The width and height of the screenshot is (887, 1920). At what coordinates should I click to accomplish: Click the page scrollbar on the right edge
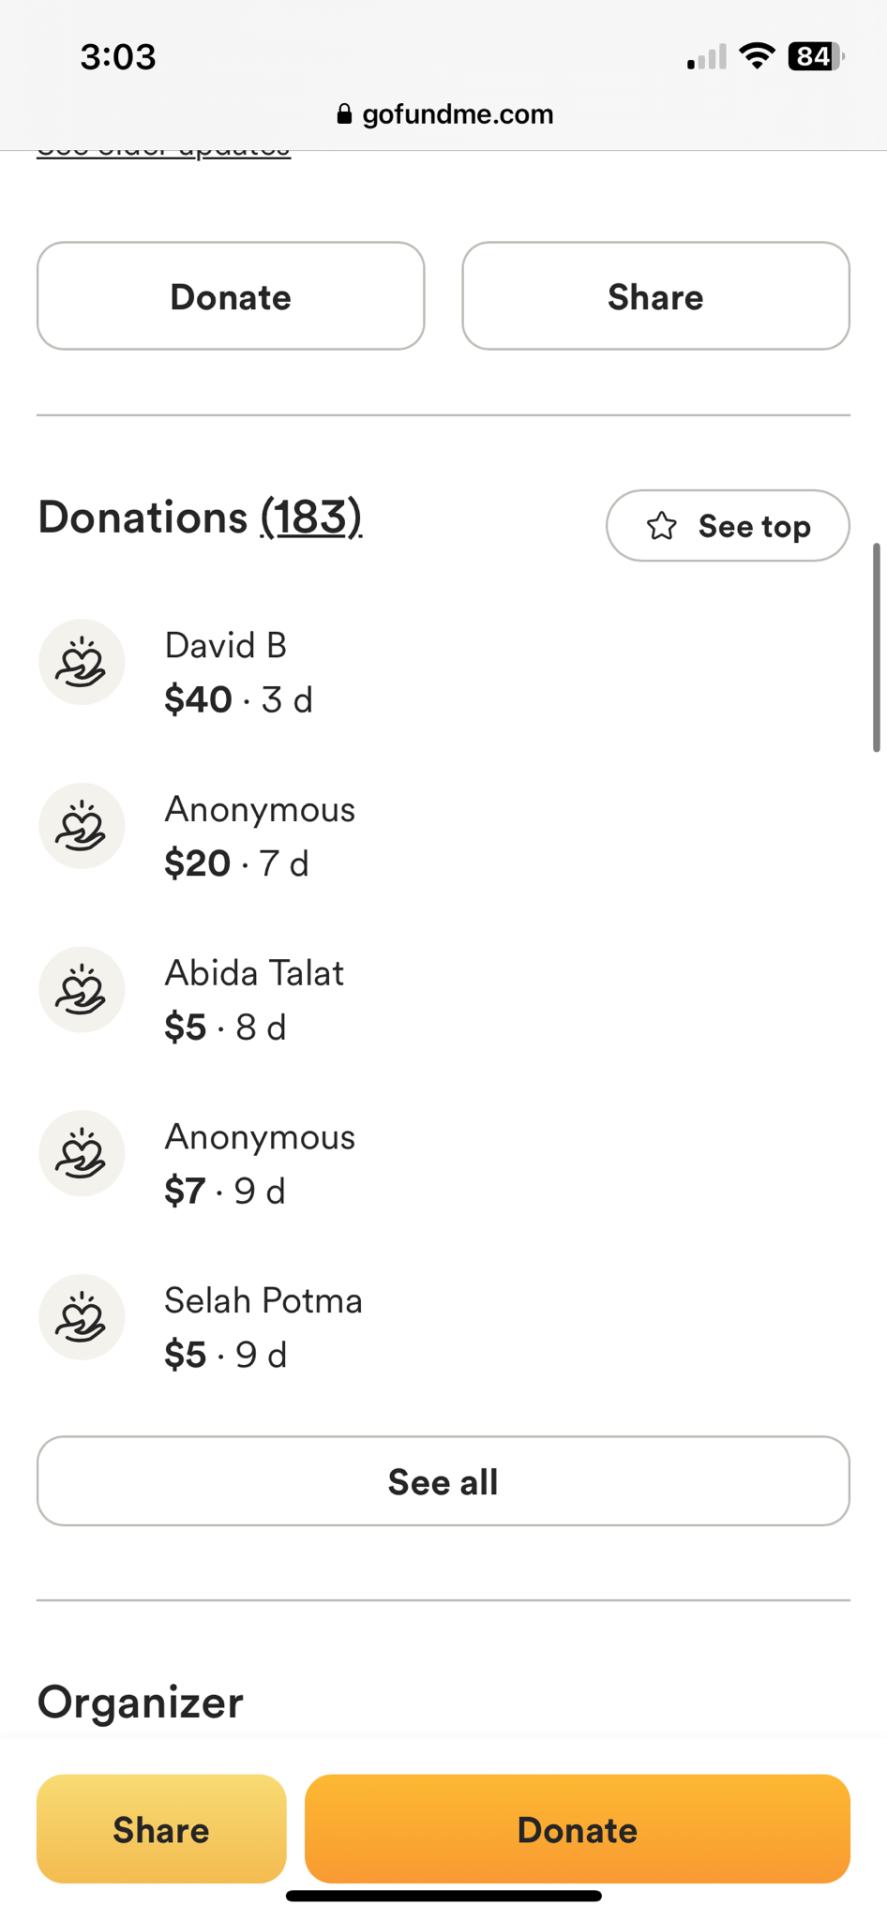pyautogui.click(x=877, y=647)
